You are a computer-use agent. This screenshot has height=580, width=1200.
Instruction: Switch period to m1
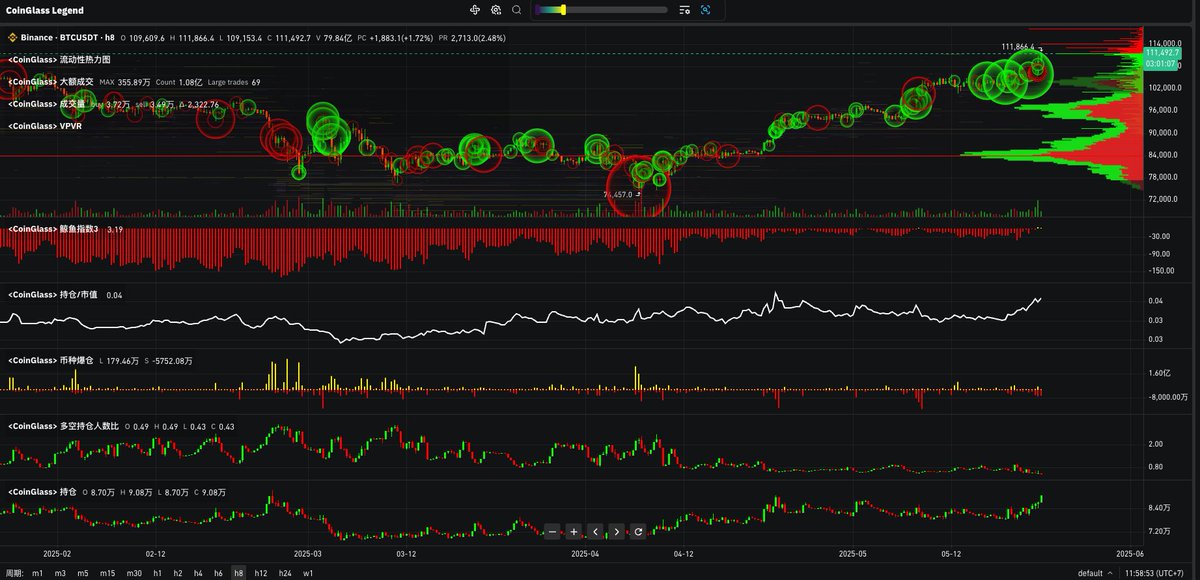[37, 573]
